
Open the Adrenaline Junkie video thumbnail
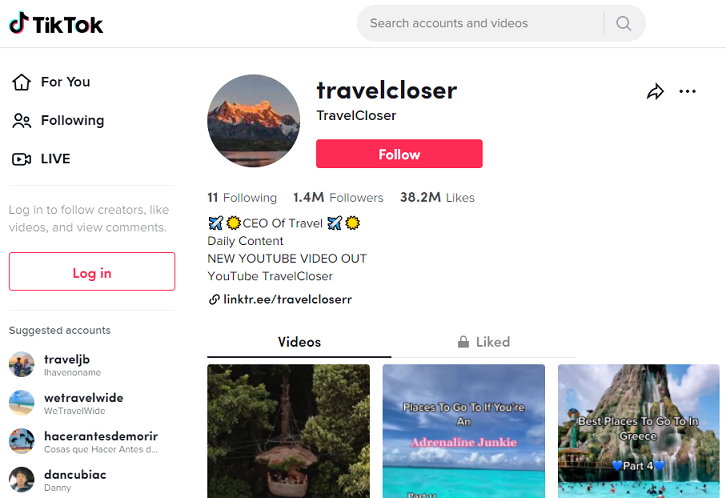tap(463, 431)
